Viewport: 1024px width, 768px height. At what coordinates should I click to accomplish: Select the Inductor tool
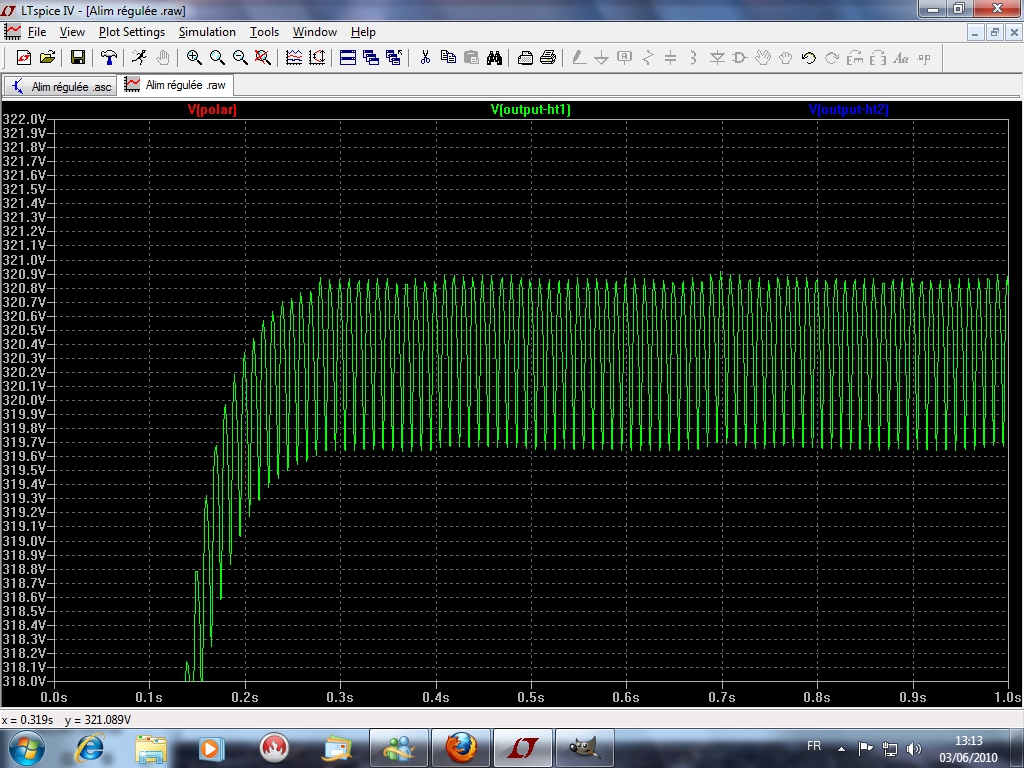pyautogui.click(x=694, y=58)
